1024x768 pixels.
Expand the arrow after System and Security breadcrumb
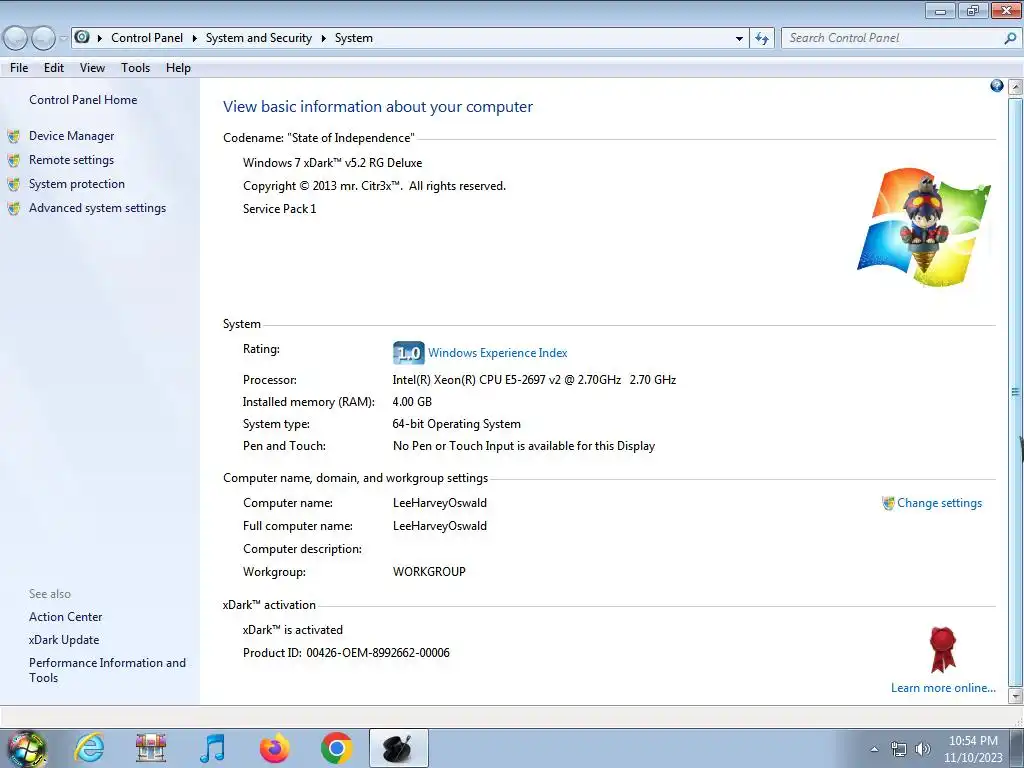[x=323, y=39]
